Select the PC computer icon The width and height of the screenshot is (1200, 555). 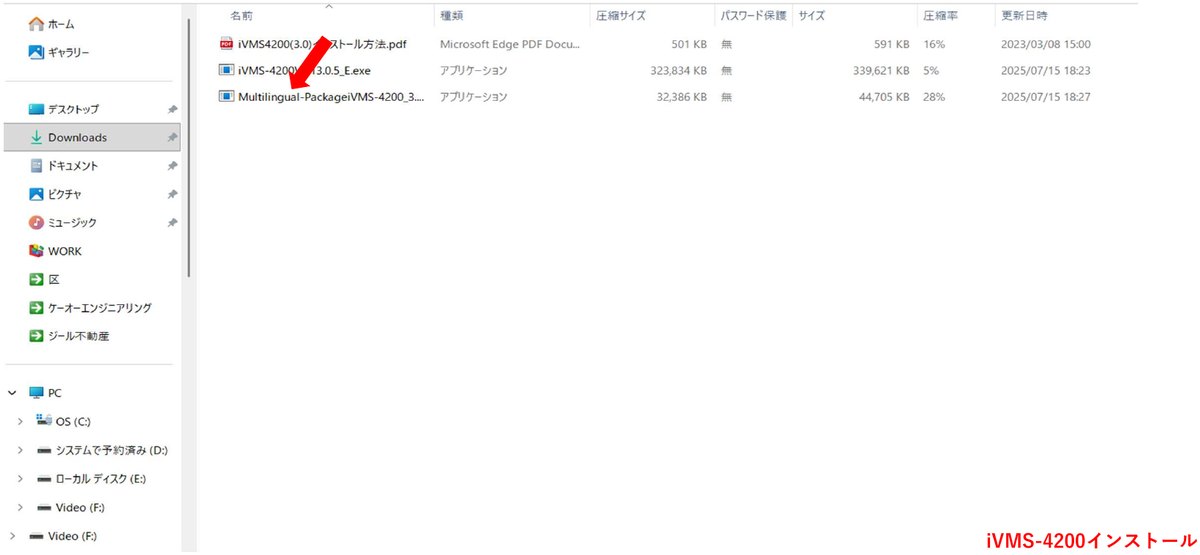coord(36,393)
